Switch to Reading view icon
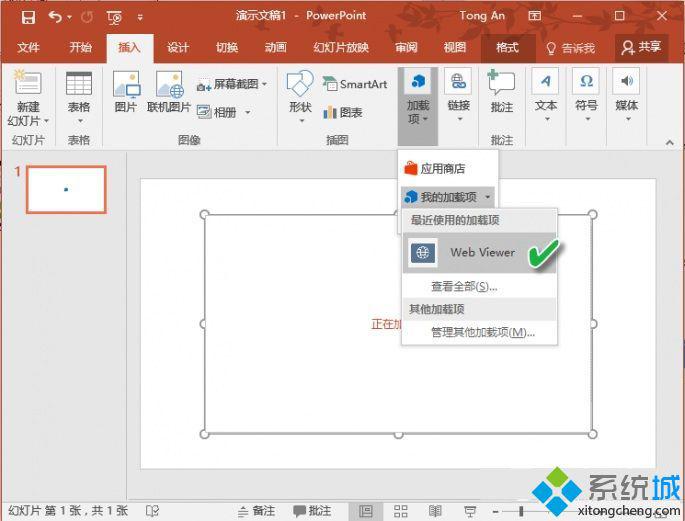This screenshot has height=521, width=685. click(x=435, y=511)
